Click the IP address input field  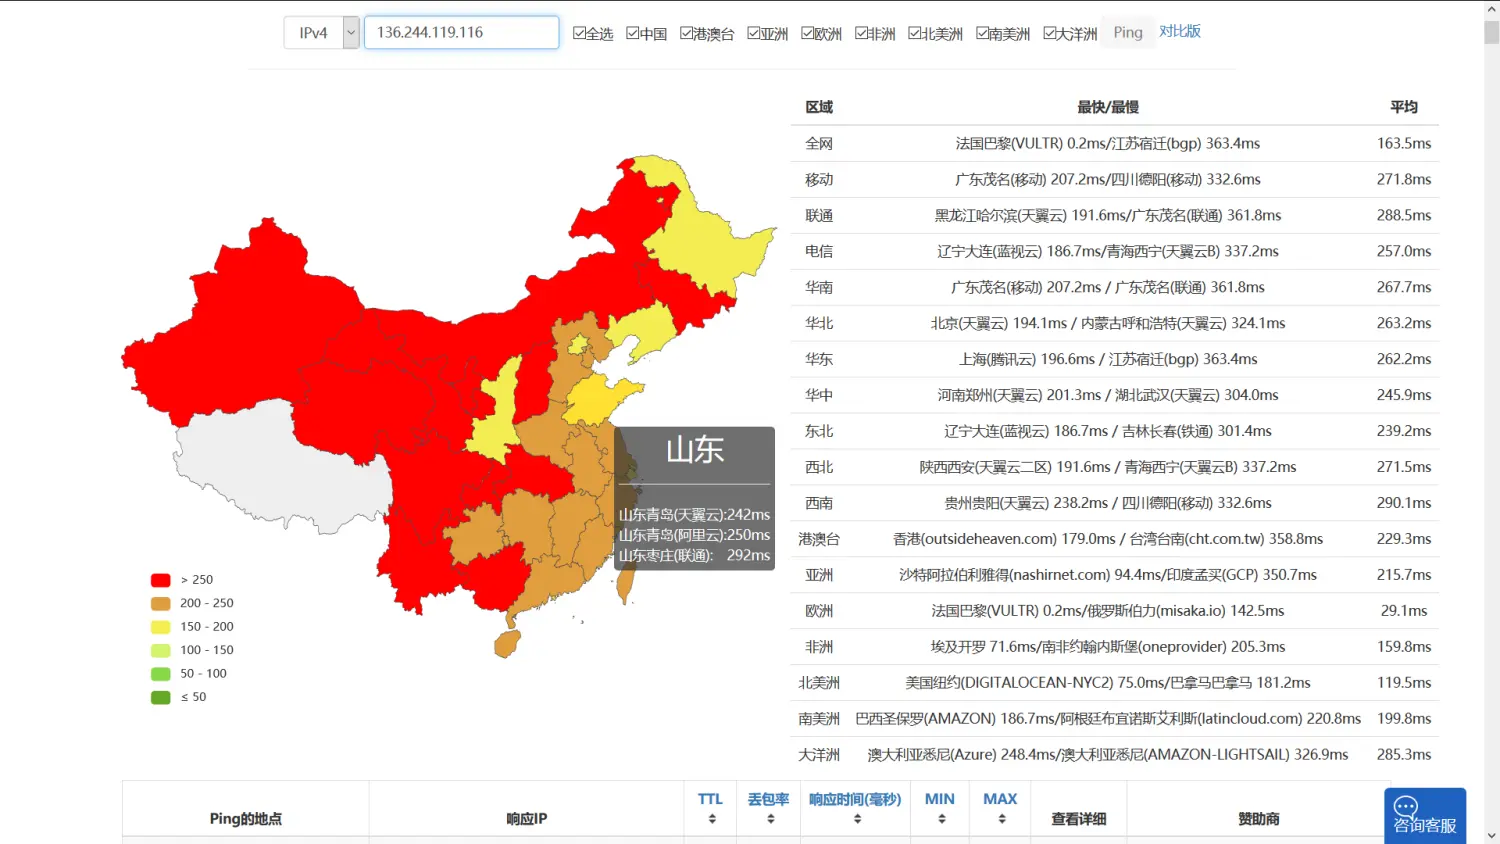point(461,33)
